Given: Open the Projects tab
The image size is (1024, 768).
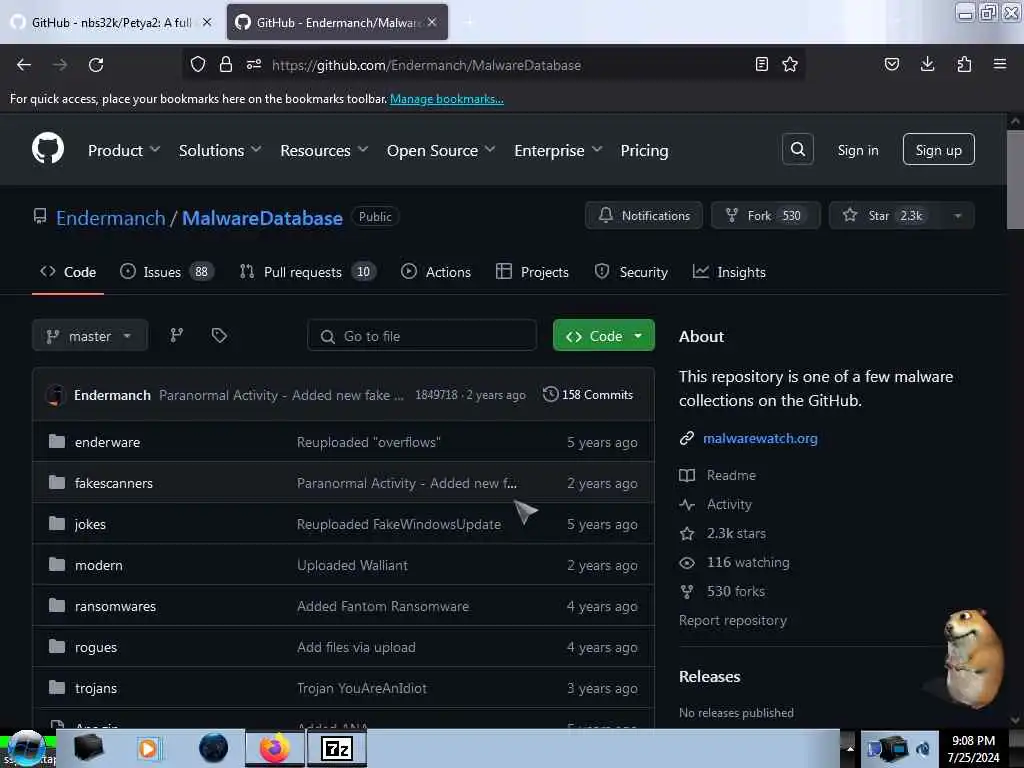Looking at the screenshot, I should [x=532, y=272].
